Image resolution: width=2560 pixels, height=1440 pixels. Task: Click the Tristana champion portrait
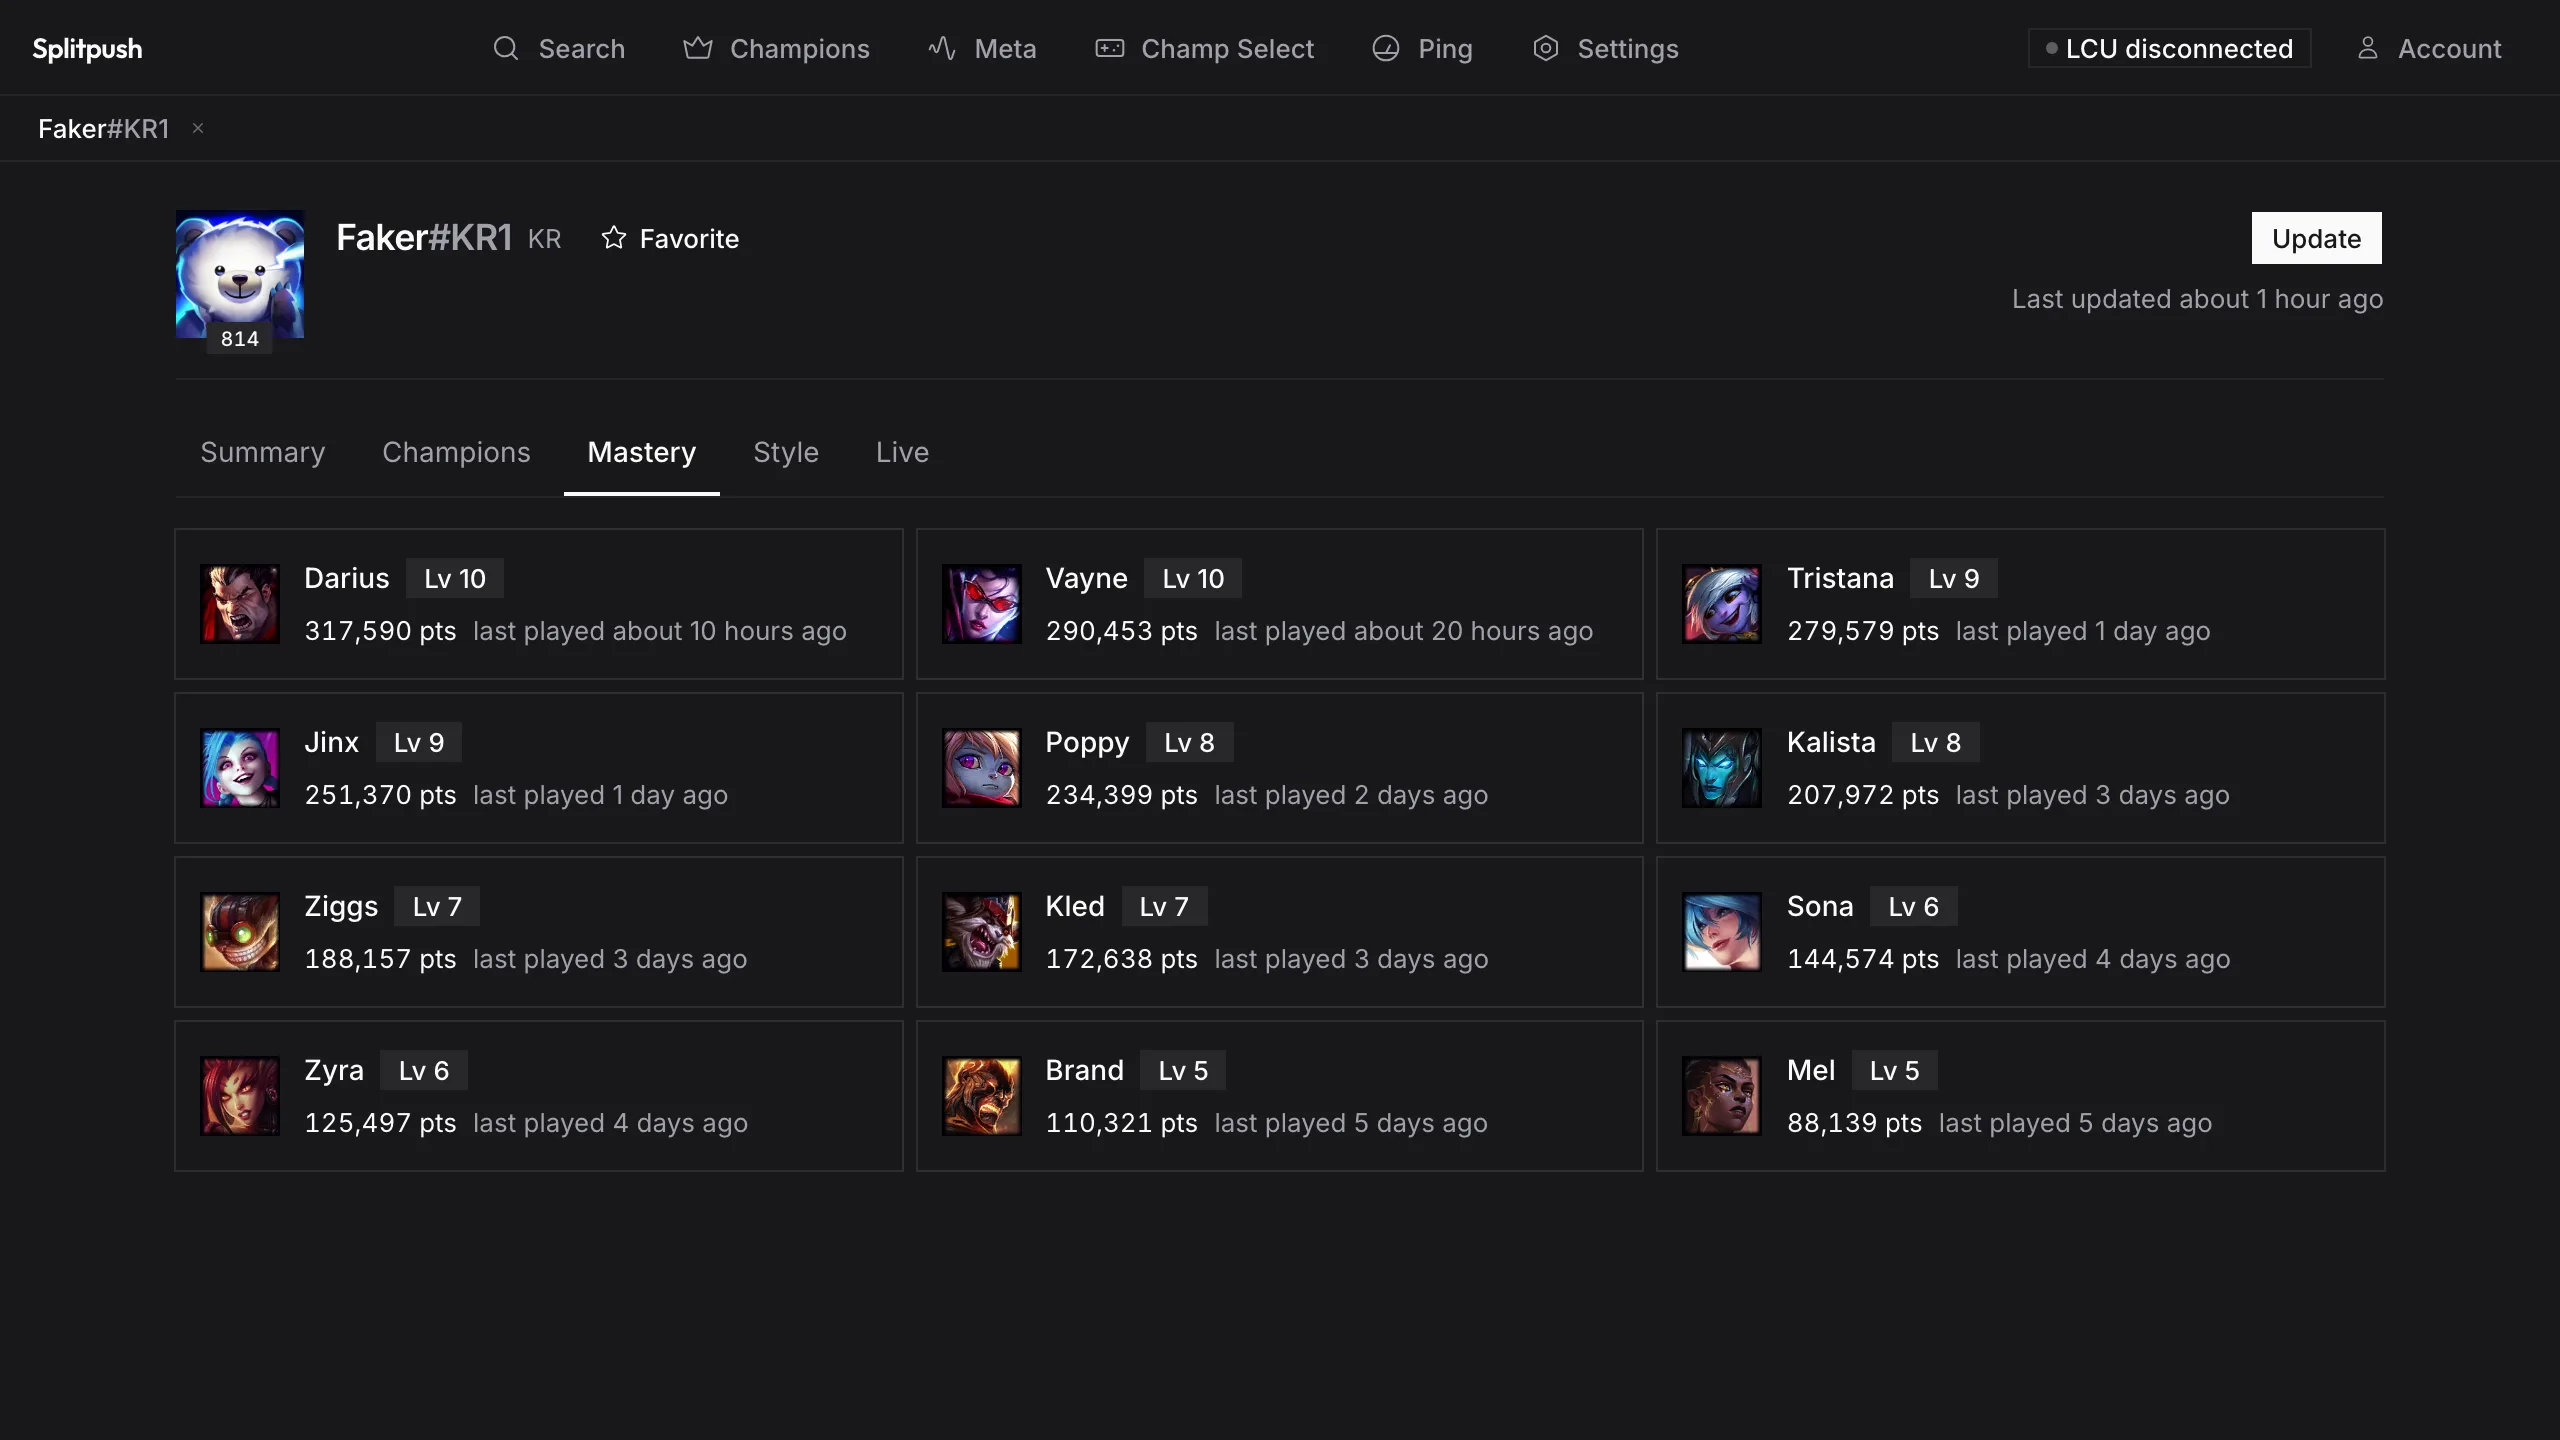pyautogui.click(x=1722, y=604)
